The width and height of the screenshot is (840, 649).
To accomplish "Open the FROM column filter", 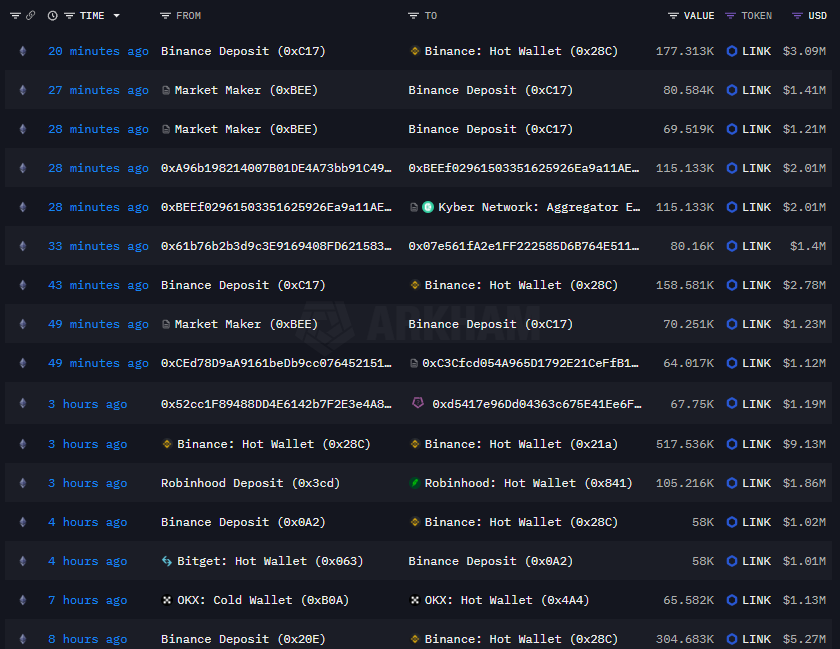I will pos(165,16).
